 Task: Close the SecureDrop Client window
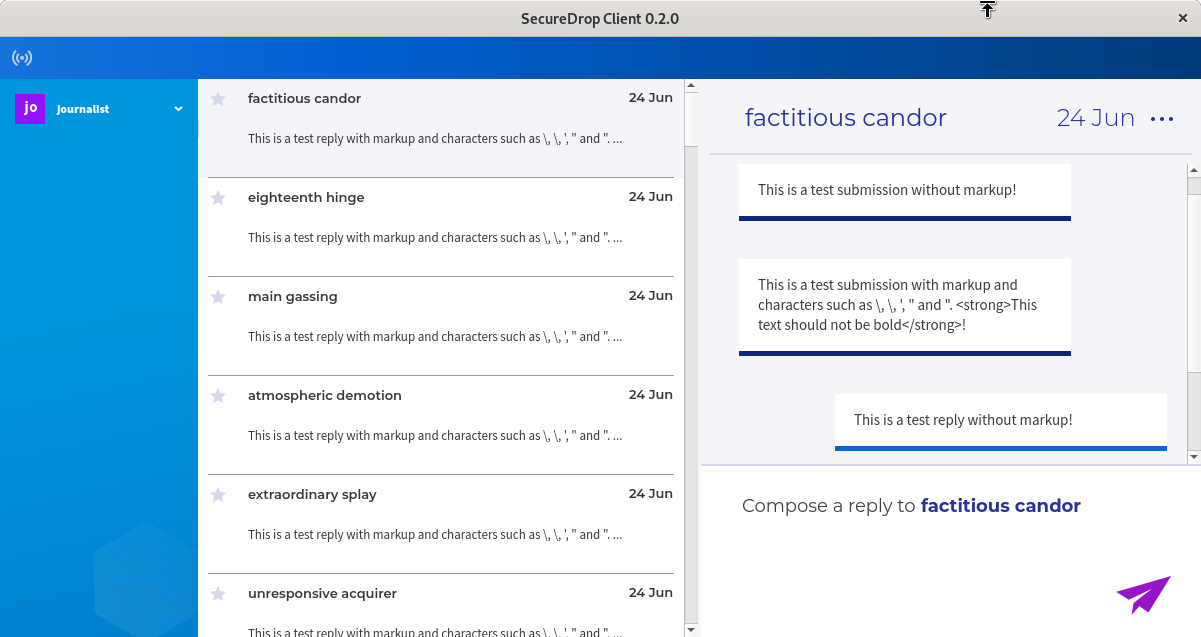click(x=1183, y=18)
